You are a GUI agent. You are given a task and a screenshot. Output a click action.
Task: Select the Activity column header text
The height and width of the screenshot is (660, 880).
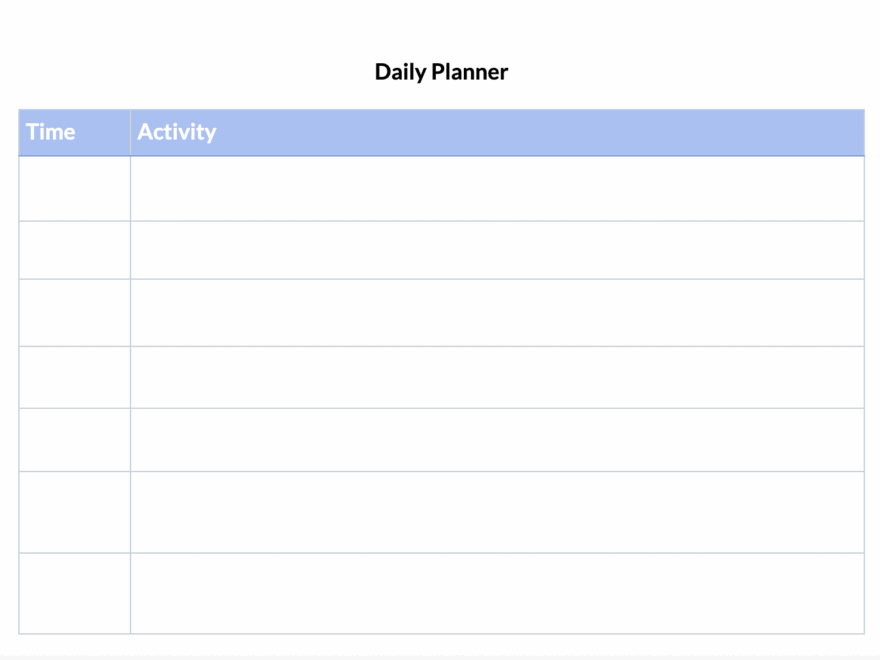pyautogui.click(x=177, y=132)
